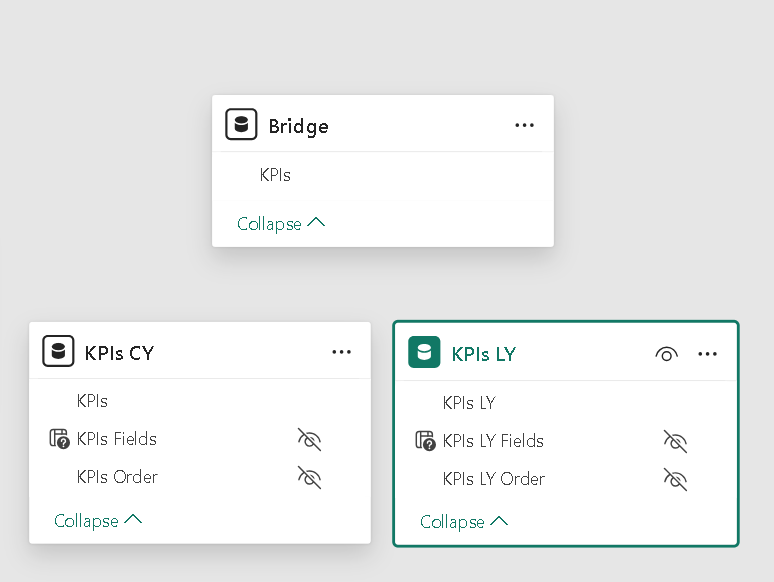Click the KPIs CY table database icon
Screen dimensions: 774x582
click(58, 352)
